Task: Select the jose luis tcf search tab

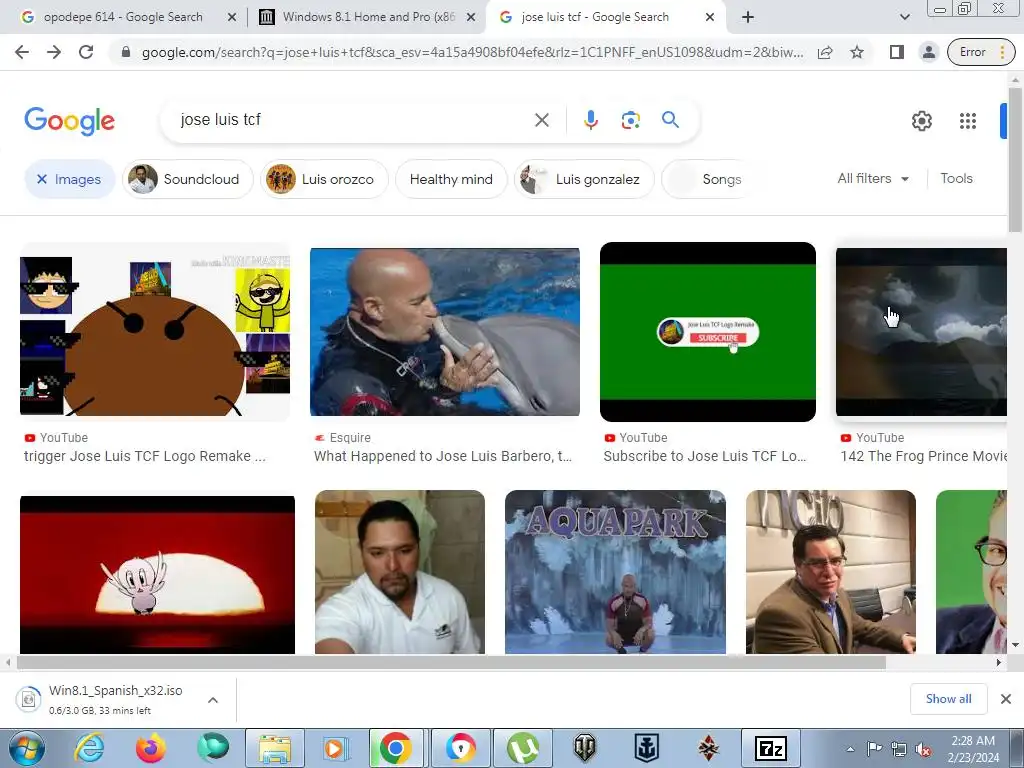Action: [x=595, y=17]
